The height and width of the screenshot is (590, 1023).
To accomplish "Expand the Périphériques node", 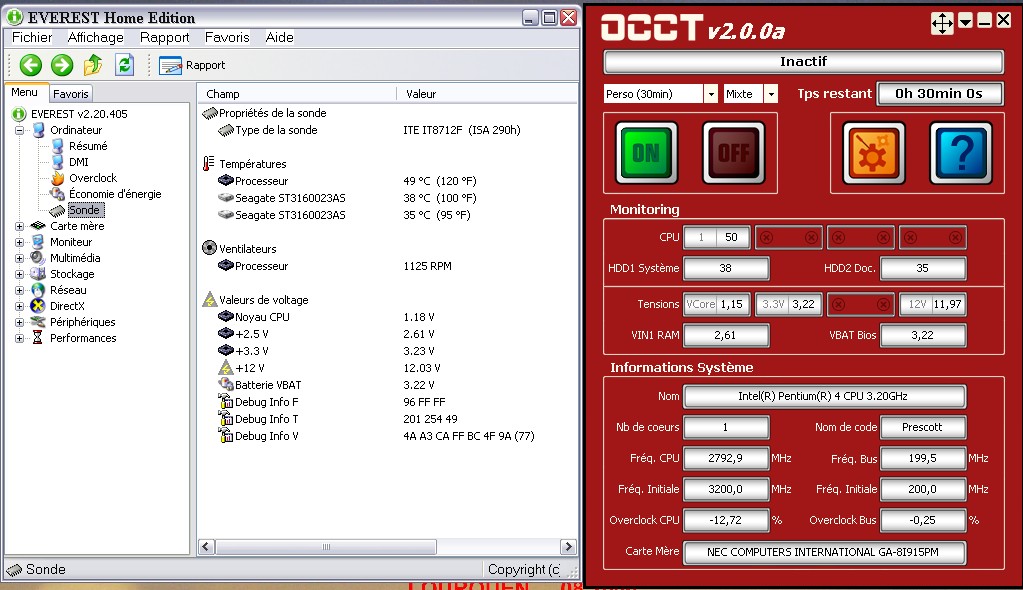I will point(20,322).
